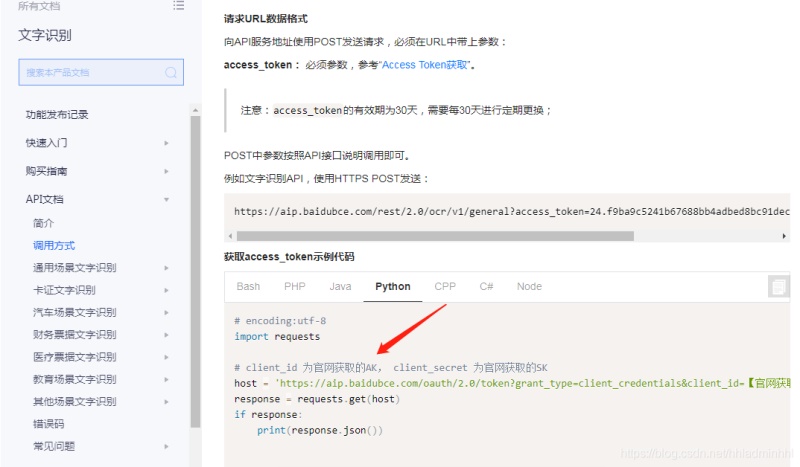Switch to the PHP code tab
Image resolution: width=800 pixels, height=467 pixels.
point(294,286)
